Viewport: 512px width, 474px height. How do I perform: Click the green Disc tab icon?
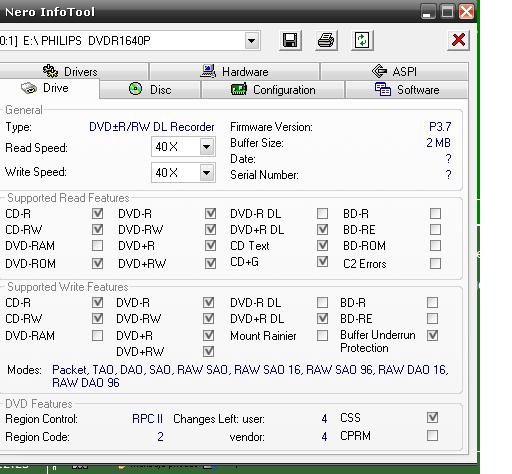(x=135, y=89)
